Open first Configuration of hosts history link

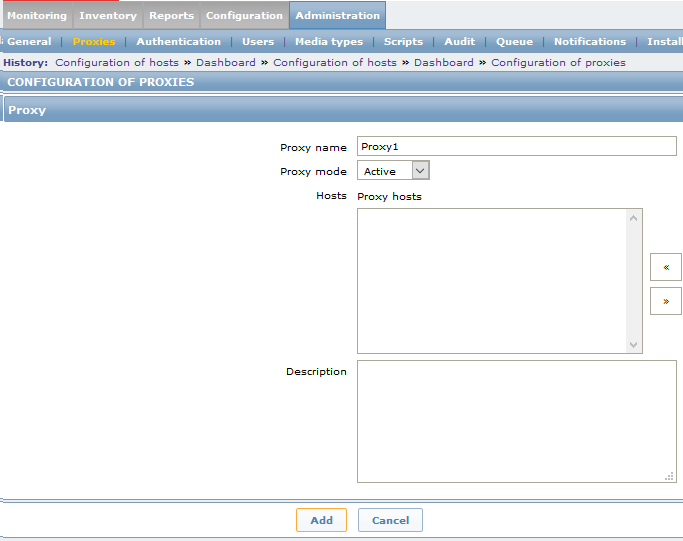point(117,62)
